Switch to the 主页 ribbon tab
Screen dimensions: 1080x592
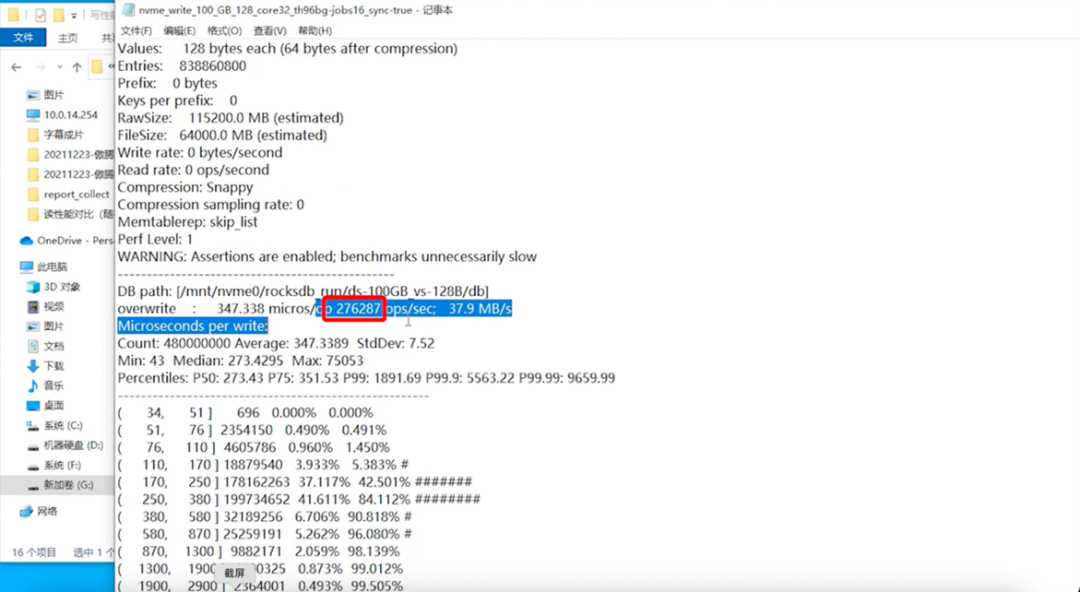click(x=68, y=38)
